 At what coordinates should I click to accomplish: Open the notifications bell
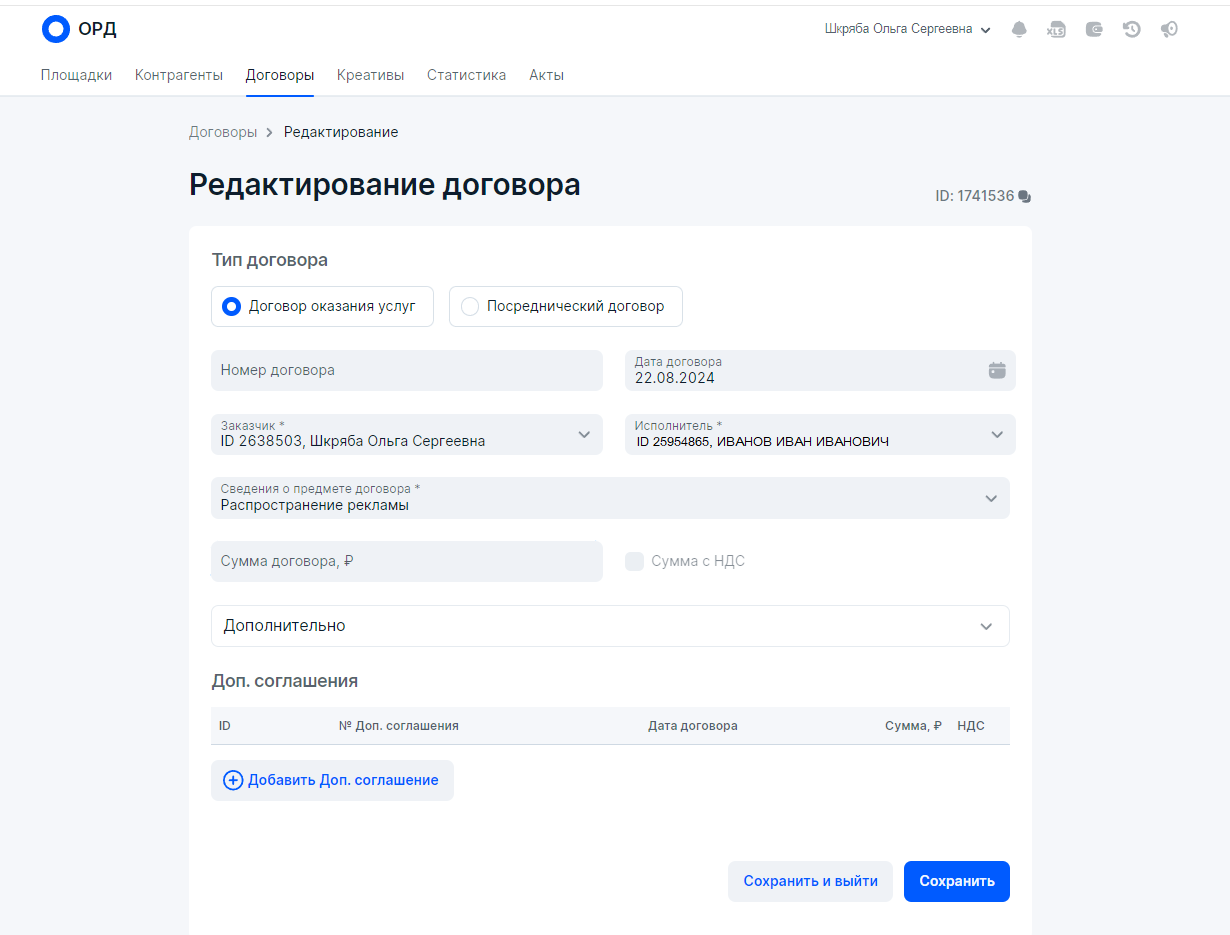coord(1019,30)
